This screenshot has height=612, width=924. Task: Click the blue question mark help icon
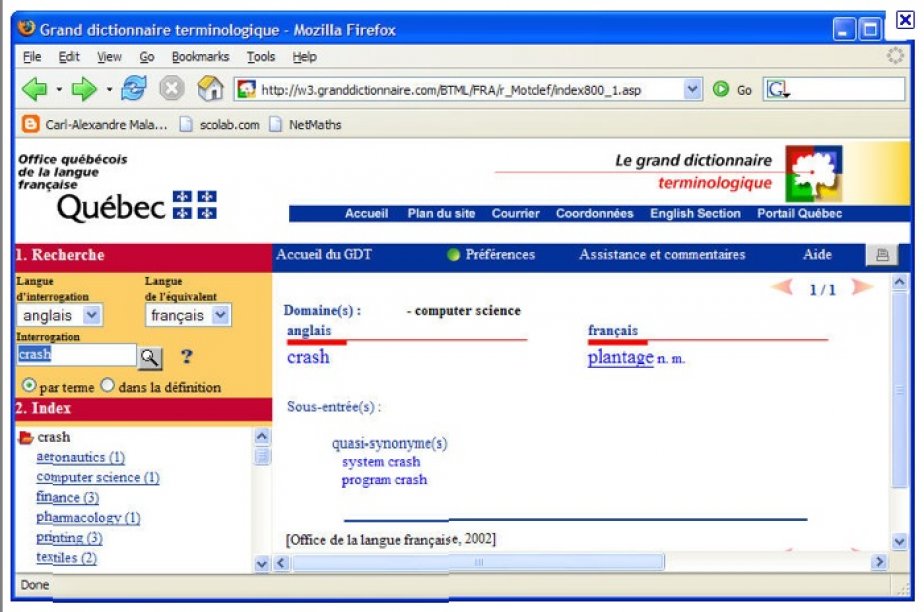[x=186, y=356]
